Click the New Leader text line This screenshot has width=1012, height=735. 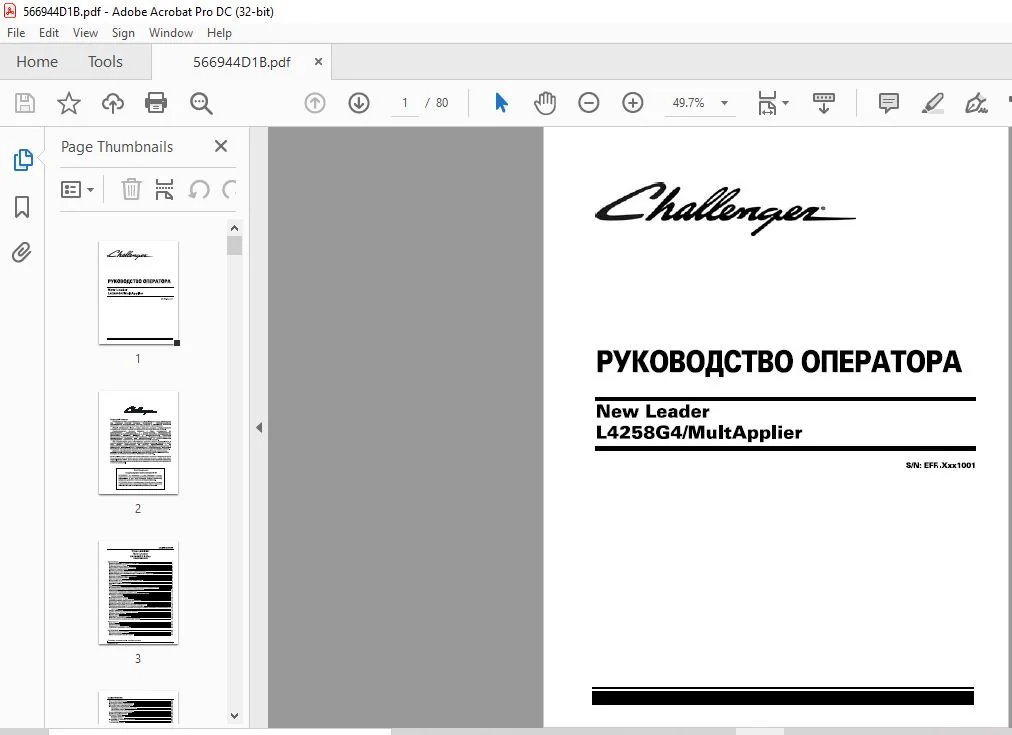(x=653, y=411)
